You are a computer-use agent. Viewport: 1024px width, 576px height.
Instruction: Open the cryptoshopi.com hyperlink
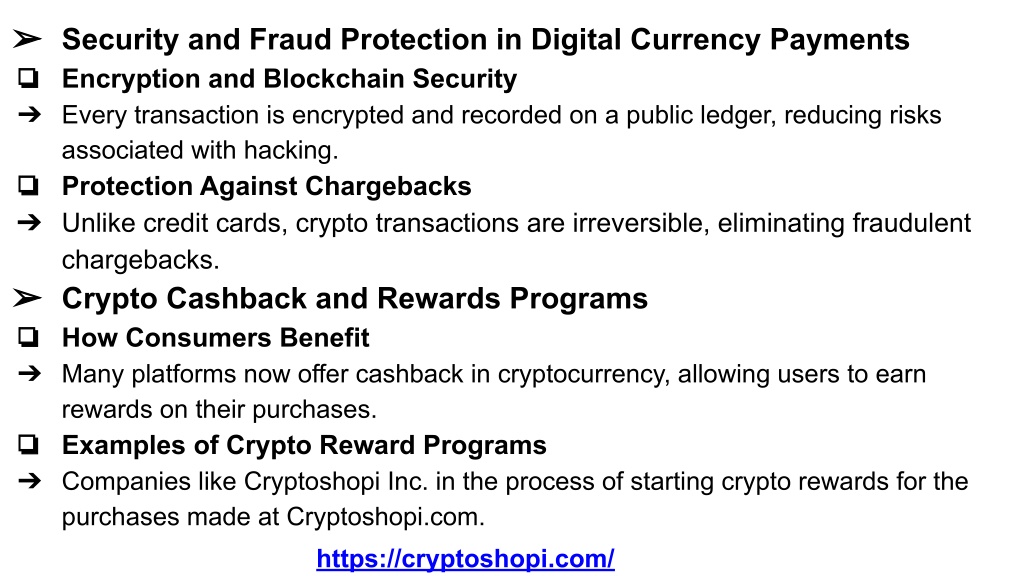(x=465, y=559)
